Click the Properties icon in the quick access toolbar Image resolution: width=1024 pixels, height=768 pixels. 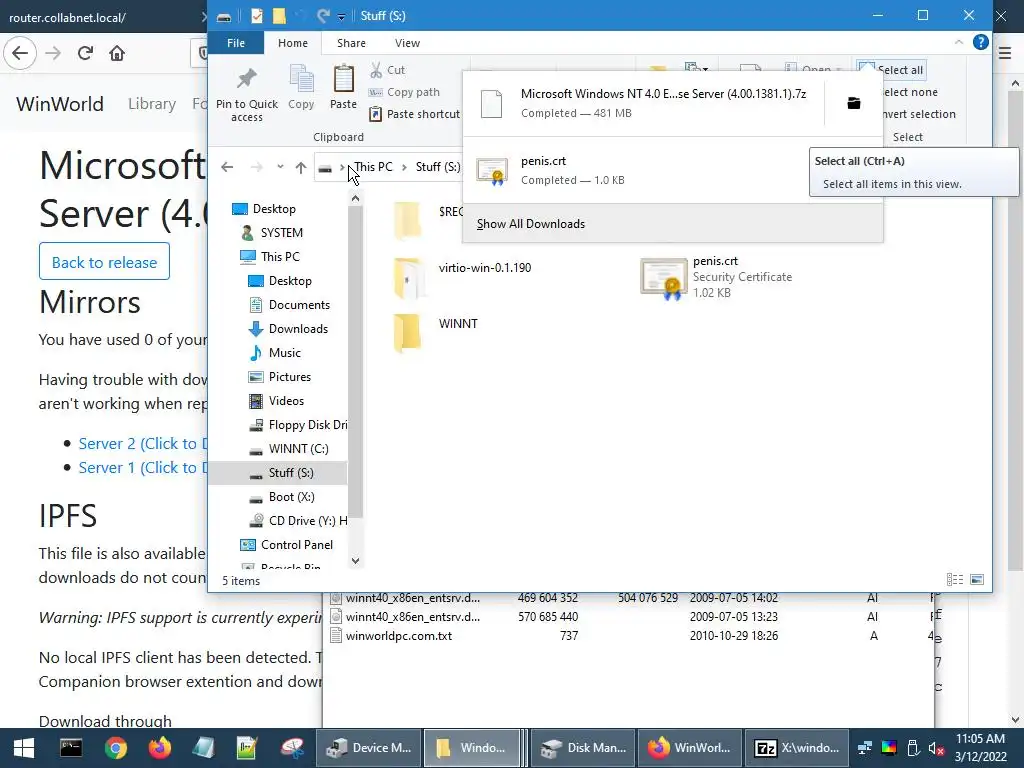coord(257,16)
